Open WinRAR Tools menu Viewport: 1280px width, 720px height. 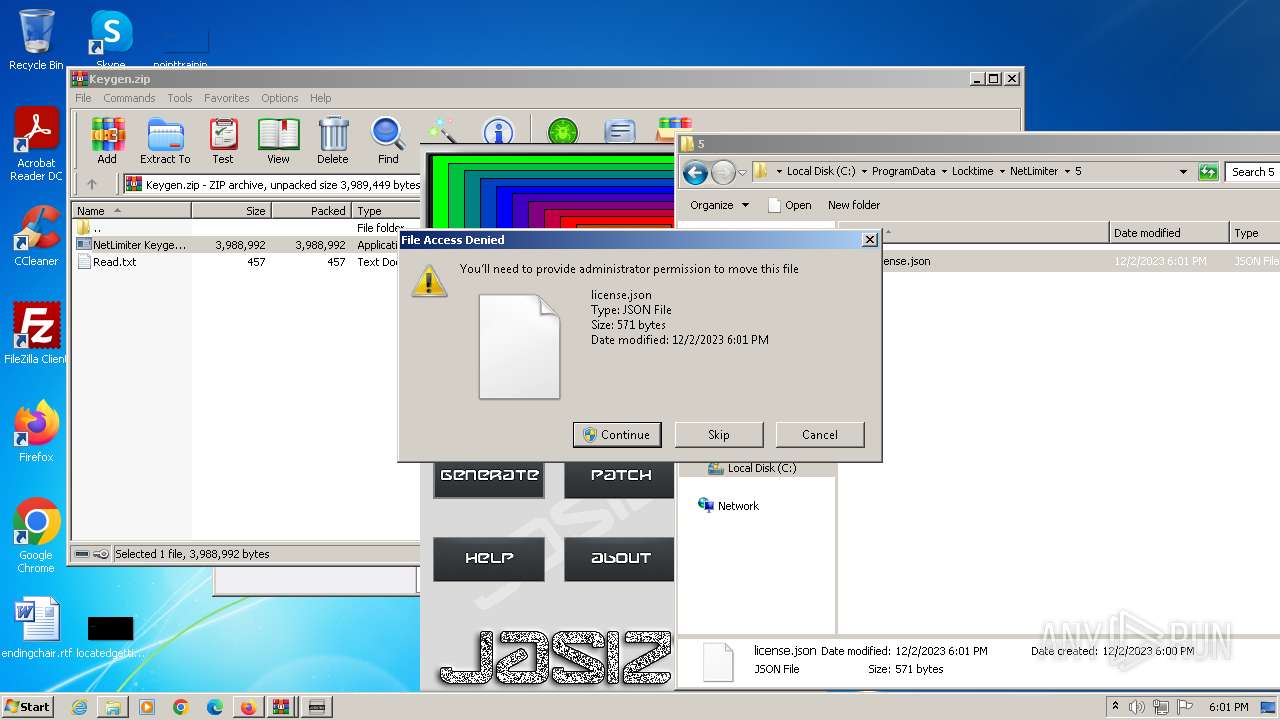[x=180, y=98]
